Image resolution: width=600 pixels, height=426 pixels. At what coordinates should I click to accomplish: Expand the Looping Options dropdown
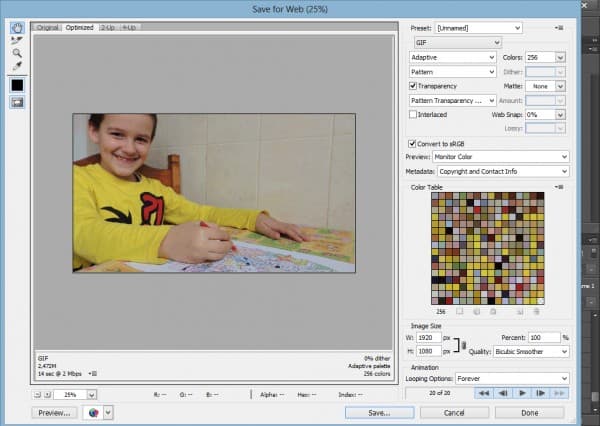tap(511, 379)
